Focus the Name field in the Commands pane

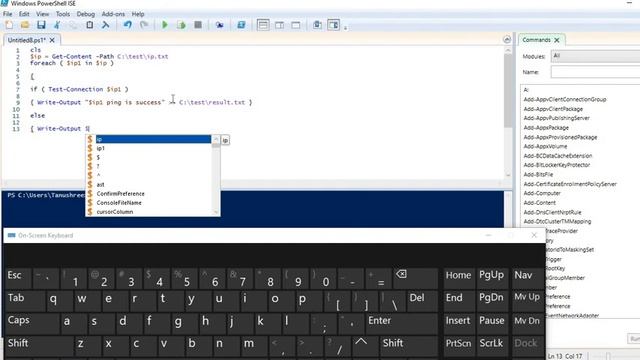click(x=596, y=72)
